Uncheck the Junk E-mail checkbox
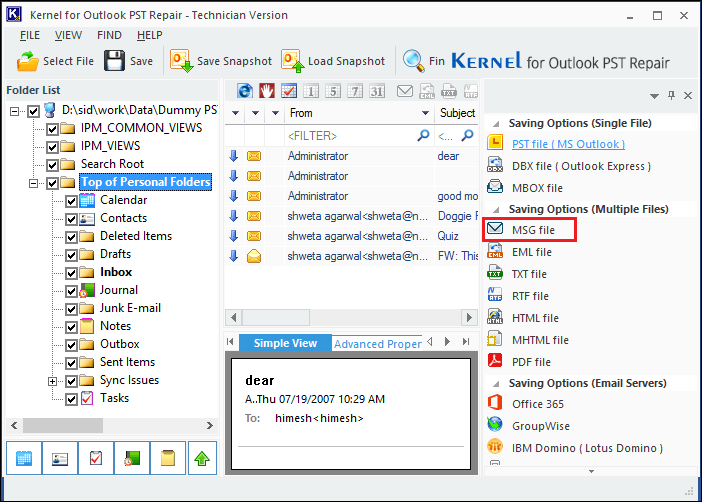This screenshot has height=502, width=702. [71, 309]
